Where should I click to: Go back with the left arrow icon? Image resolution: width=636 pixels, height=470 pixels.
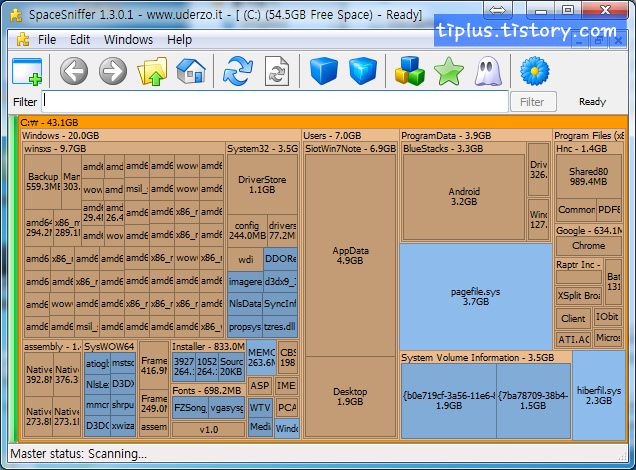[74, 71]
